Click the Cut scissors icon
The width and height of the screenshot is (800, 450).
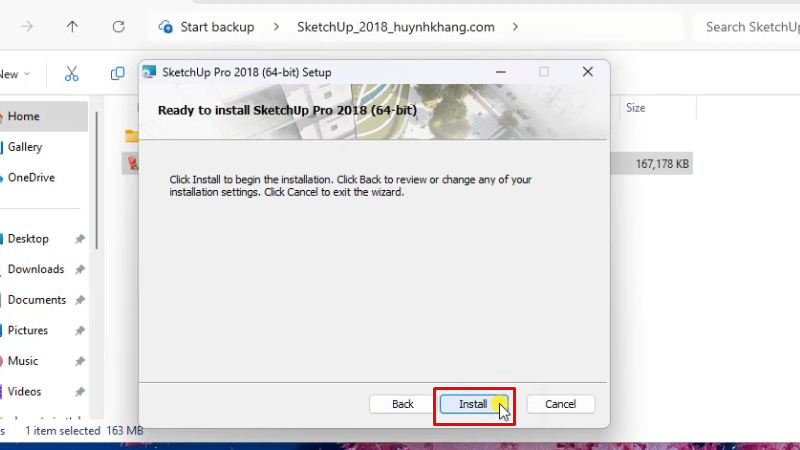71,73
